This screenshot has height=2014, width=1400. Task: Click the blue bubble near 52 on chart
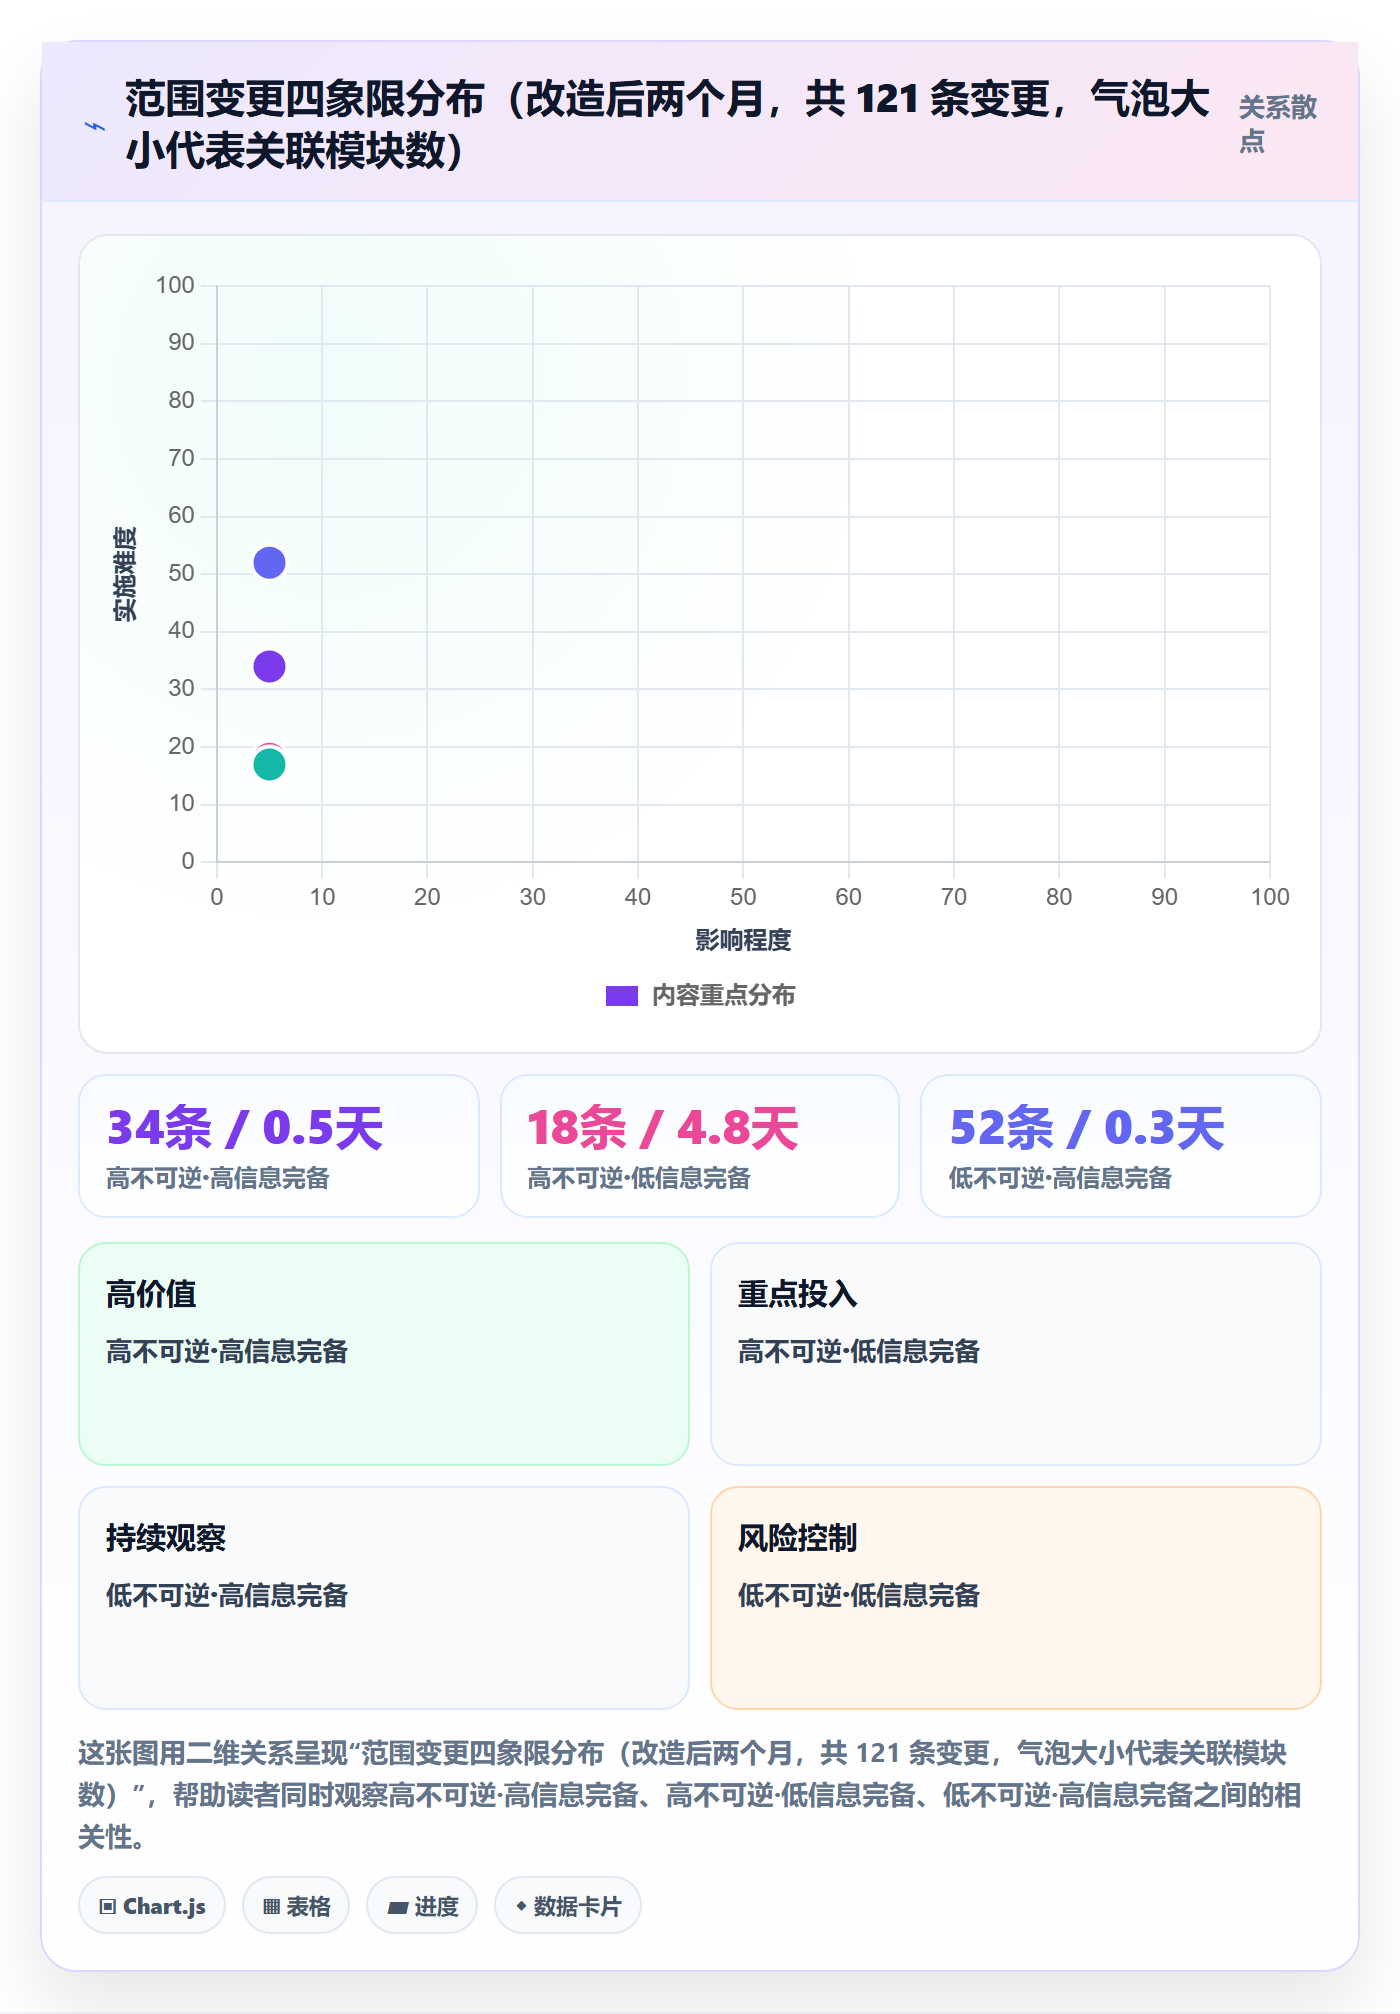(x=269, y=563)
